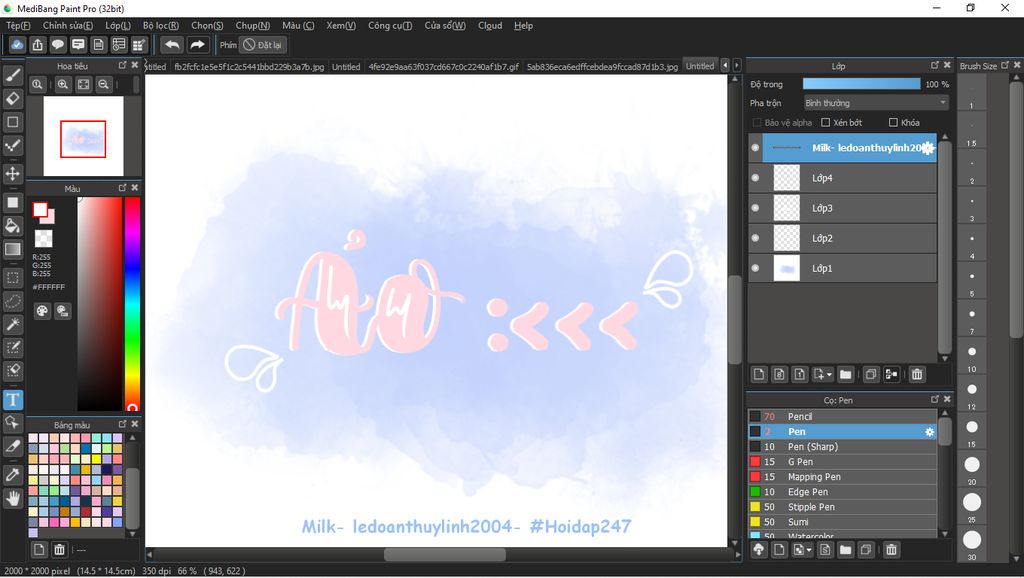Open the Chỉnh sửa(E) menu

click(x=68, y=25)
